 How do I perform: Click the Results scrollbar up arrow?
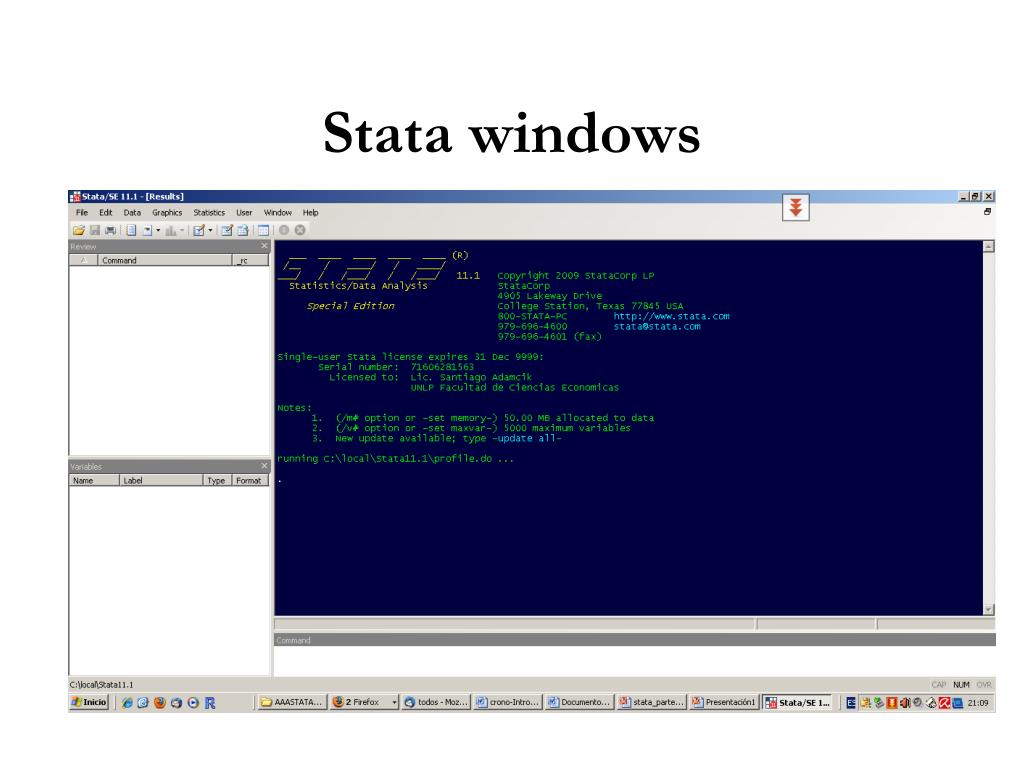(x=988, y=247)
